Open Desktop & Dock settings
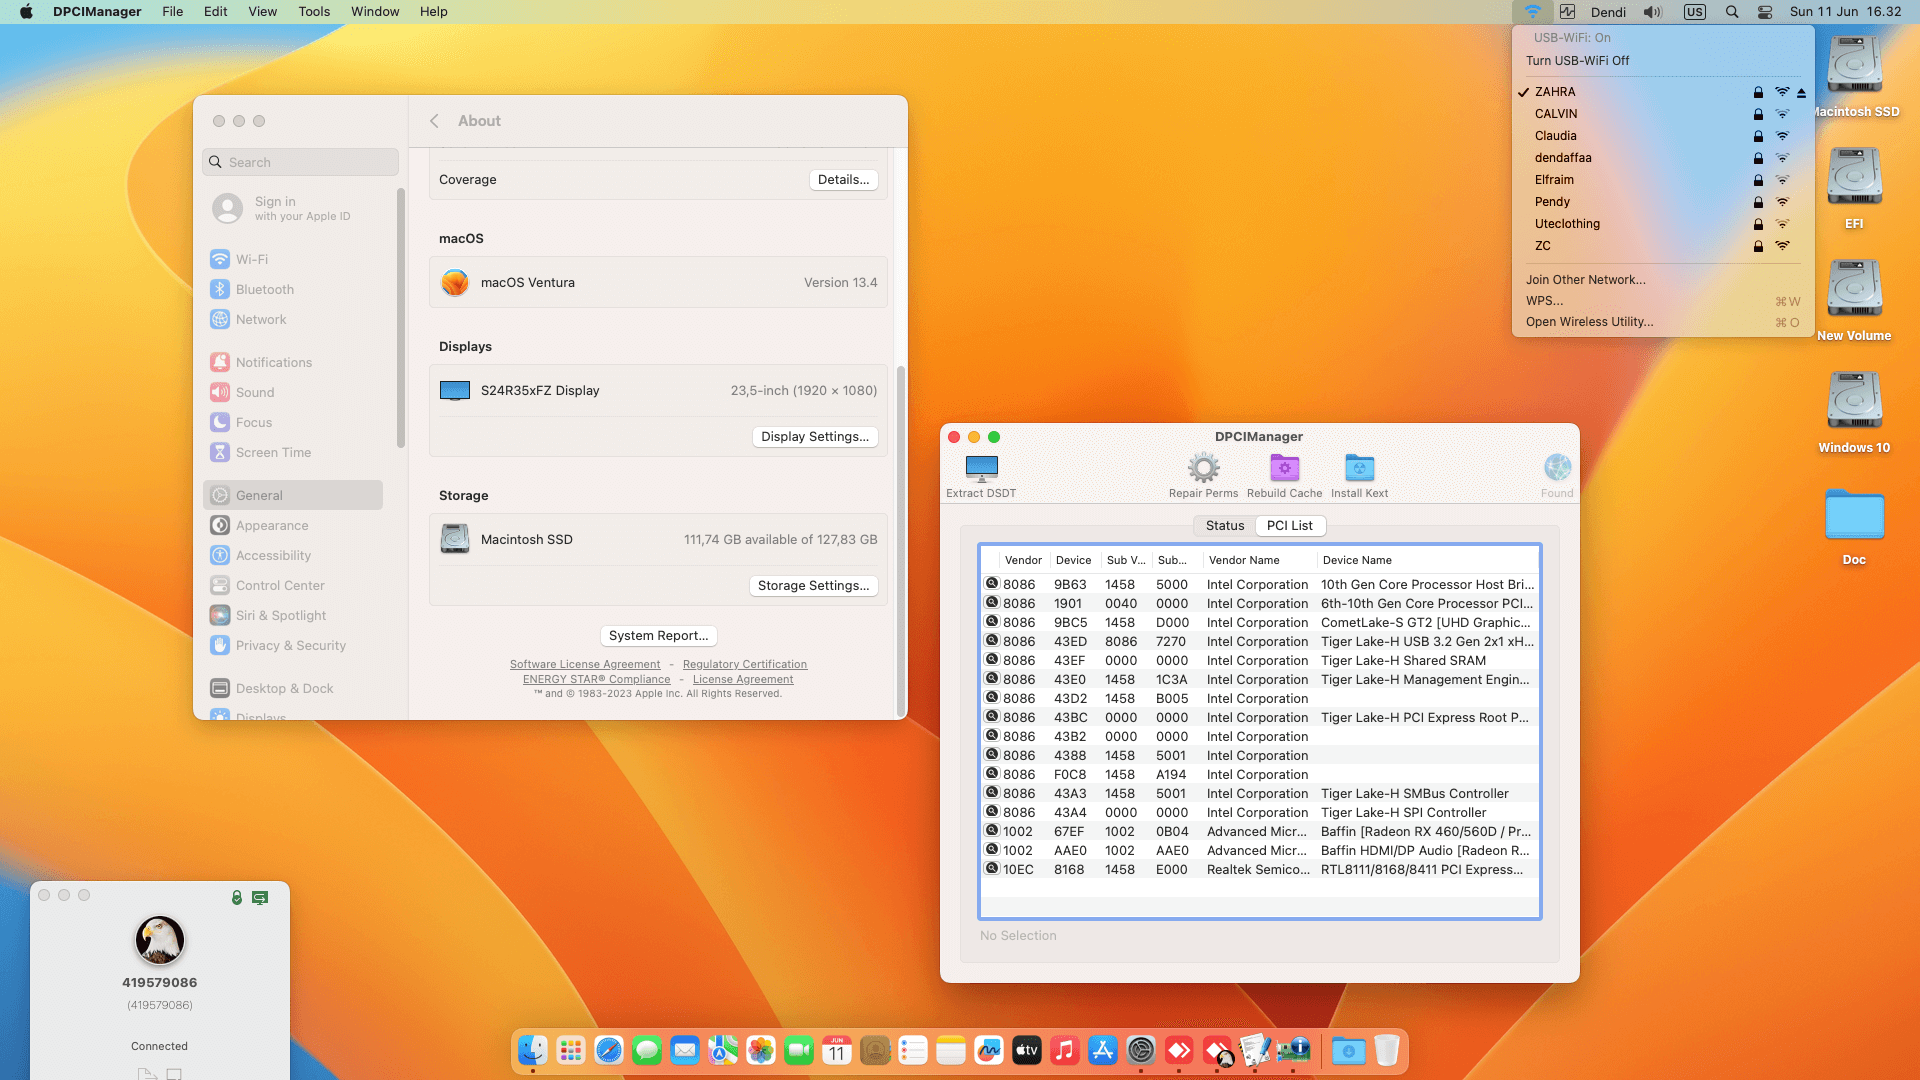The width and height of the screenshot is (1920, 1080). tap(295, 688)
